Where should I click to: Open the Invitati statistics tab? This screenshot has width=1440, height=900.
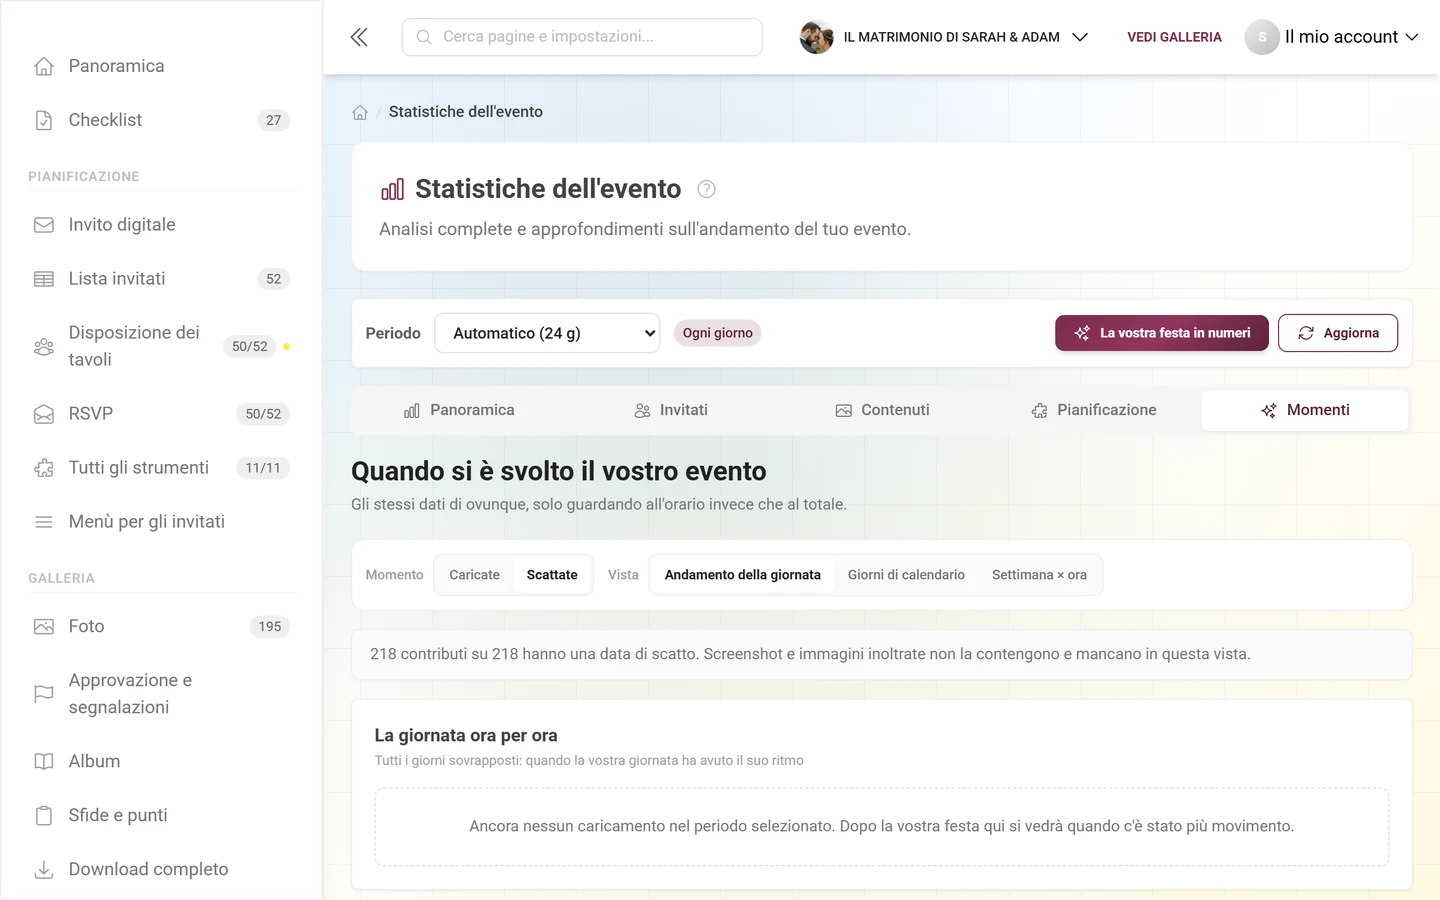tap(671, 410)
